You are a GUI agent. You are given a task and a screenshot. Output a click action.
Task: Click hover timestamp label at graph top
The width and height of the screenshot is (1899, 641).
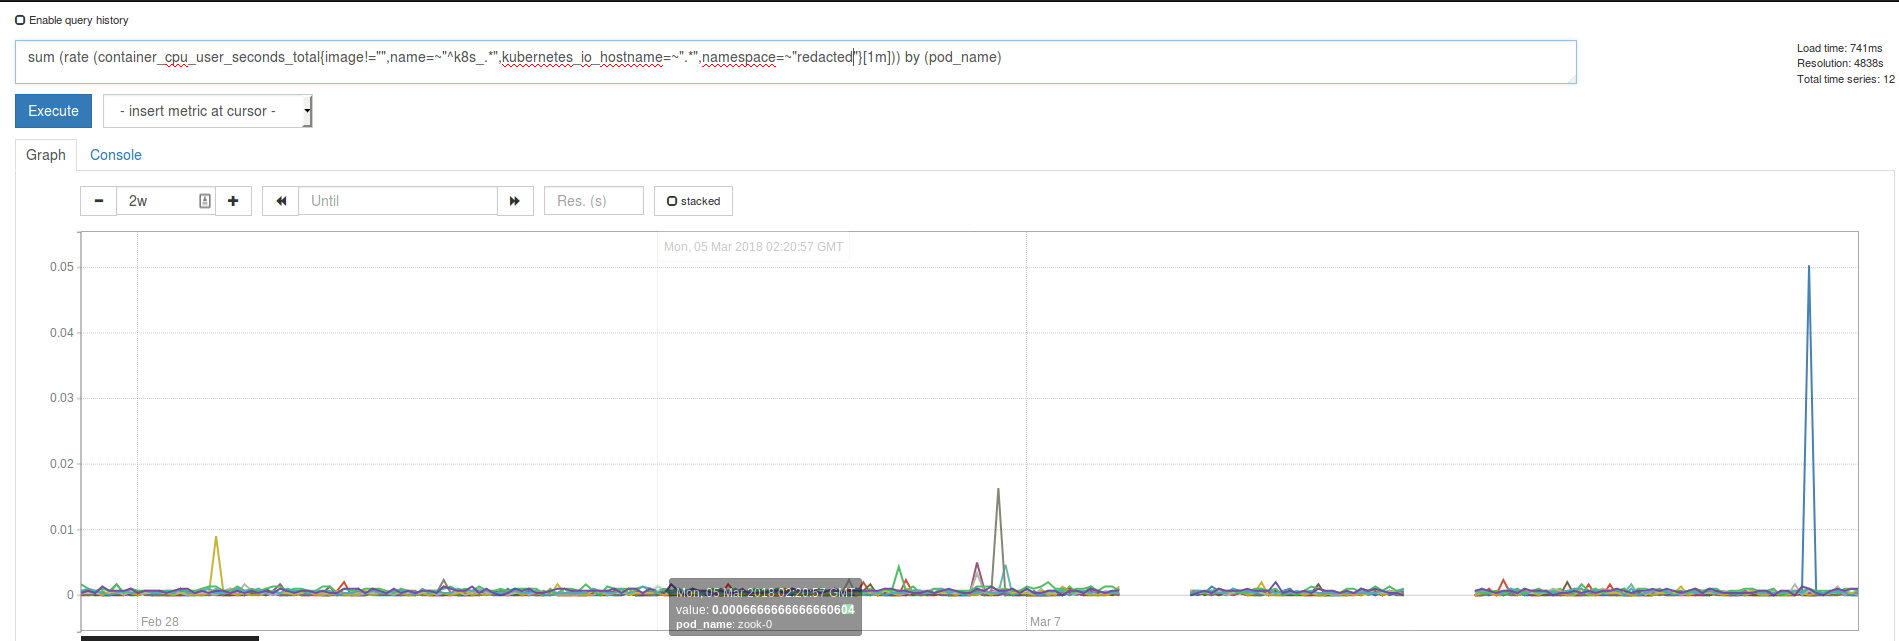tap(753, 247)
